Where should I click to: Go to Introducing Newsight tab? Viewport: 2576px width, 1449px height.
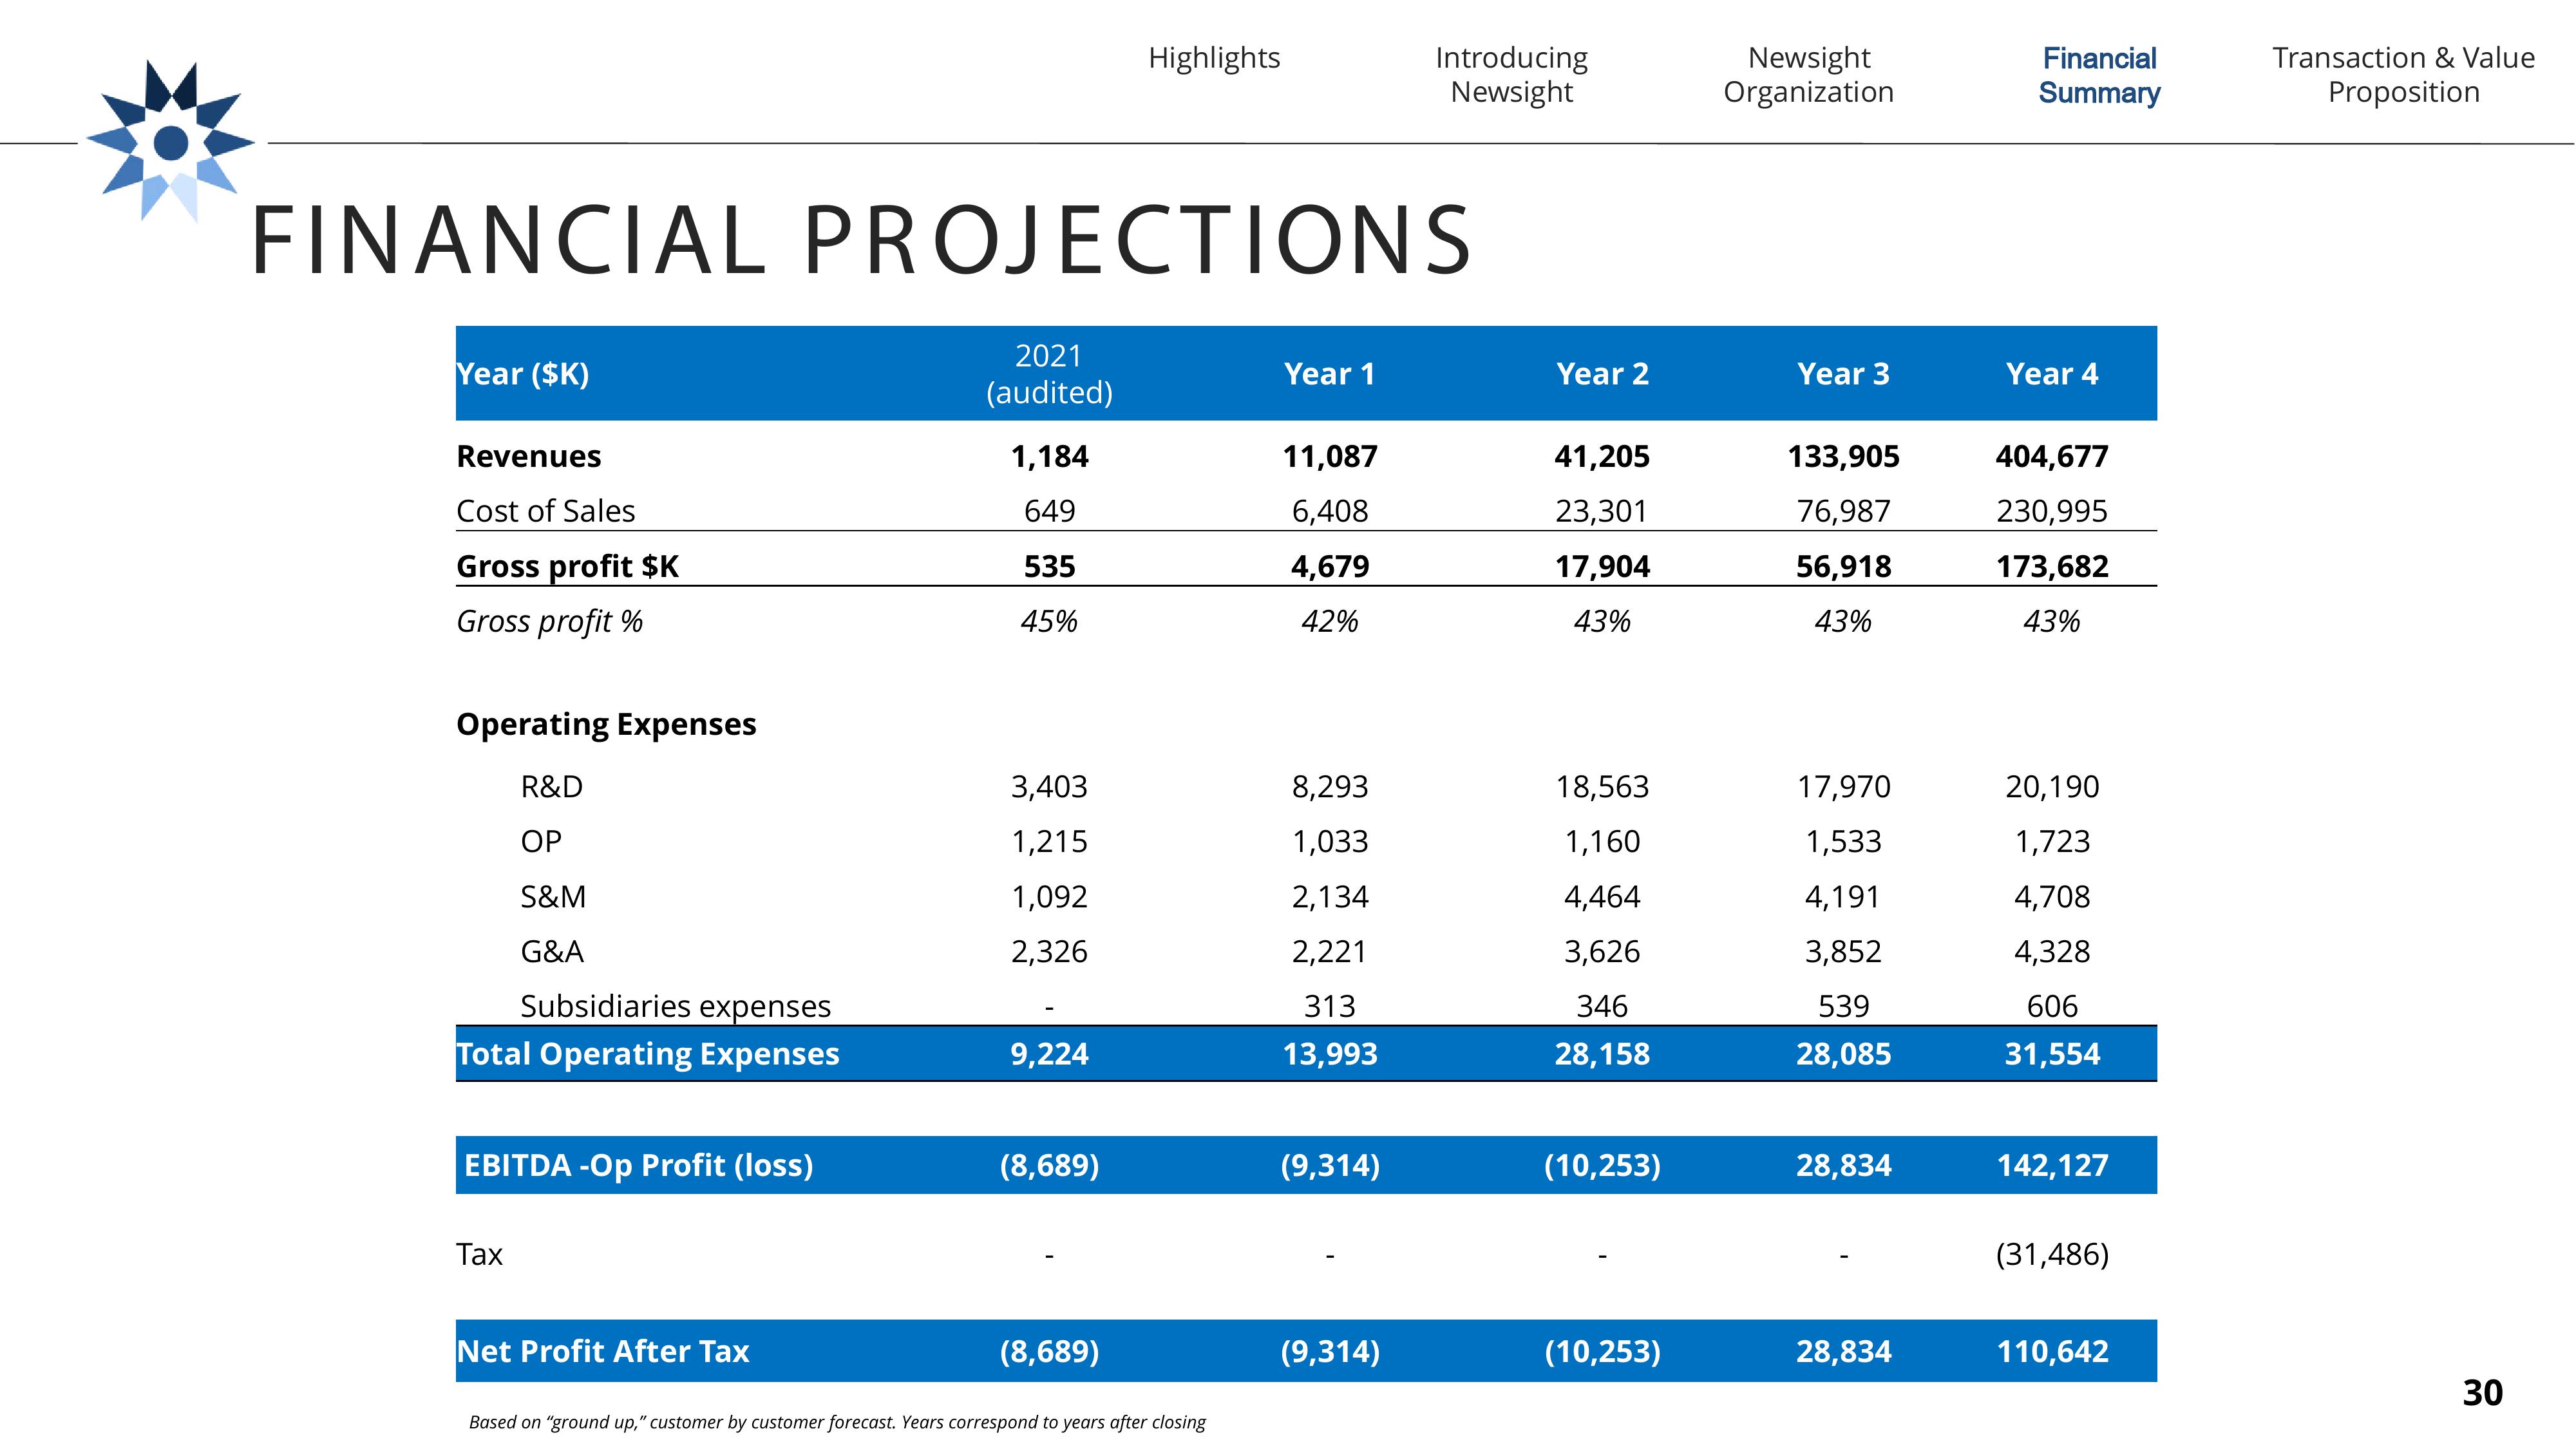coord(1511,75)
